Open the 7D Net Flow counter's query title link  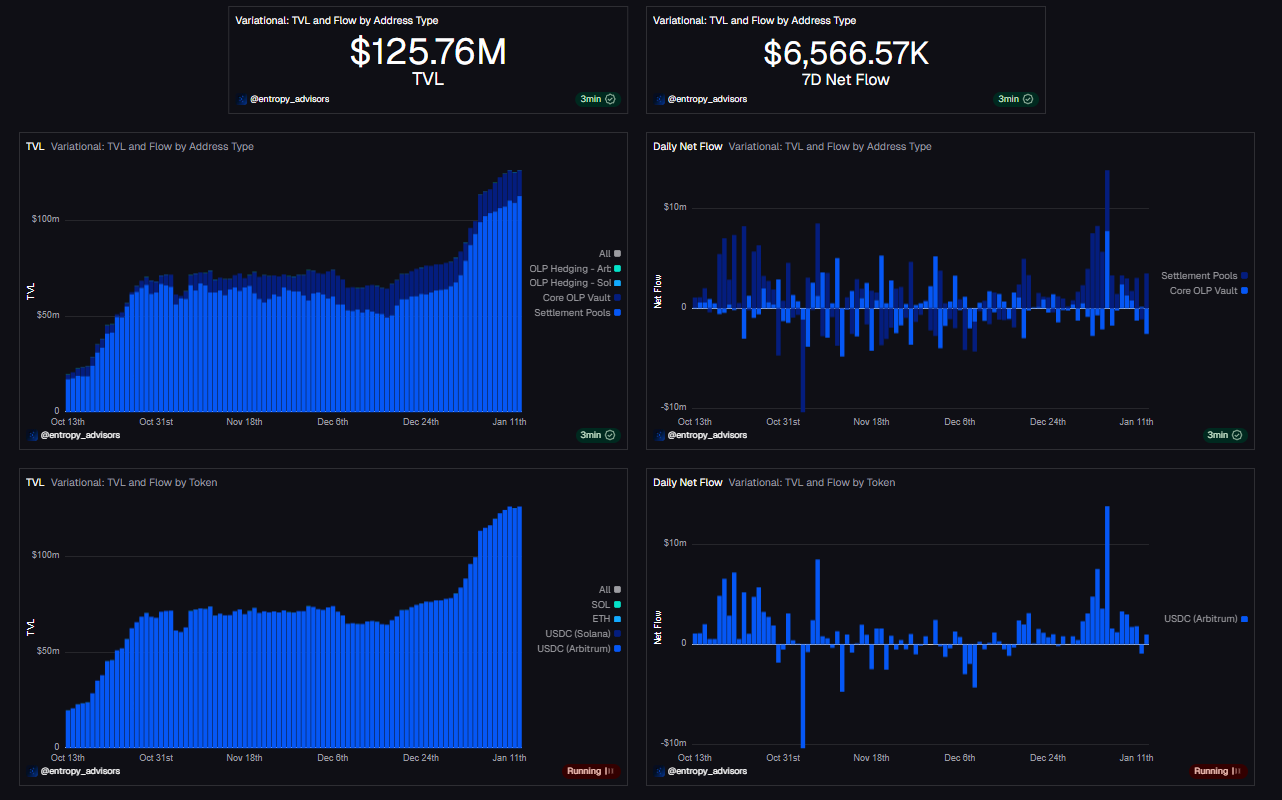(754, 21)
